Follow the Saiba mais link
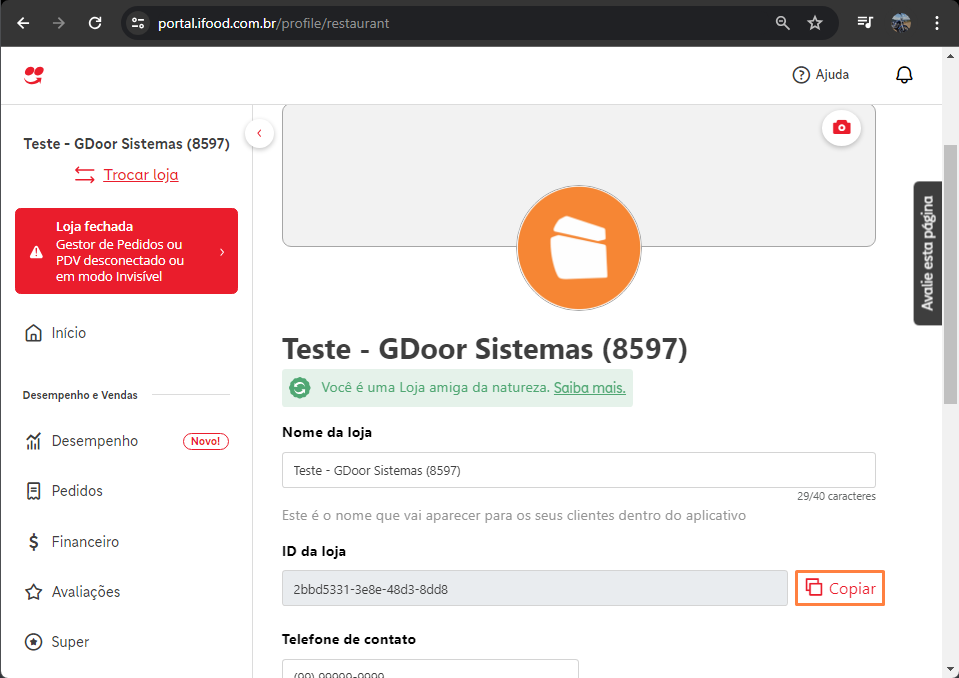This screenshot has height=678, width=959. [x=590, y=388]
